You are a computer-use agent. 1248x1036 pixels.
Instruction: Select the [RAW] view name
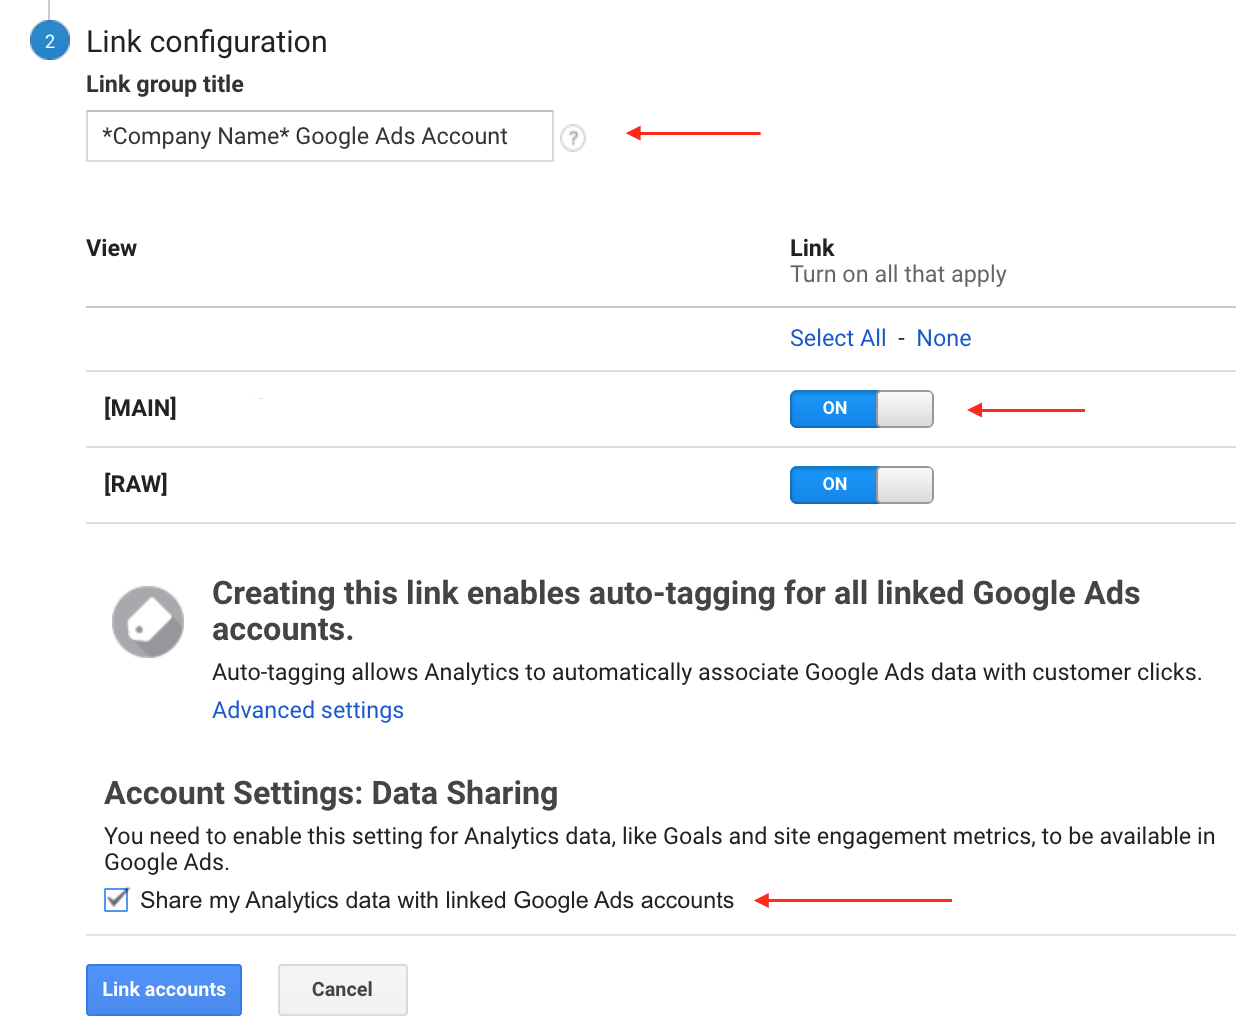point(136,484)
